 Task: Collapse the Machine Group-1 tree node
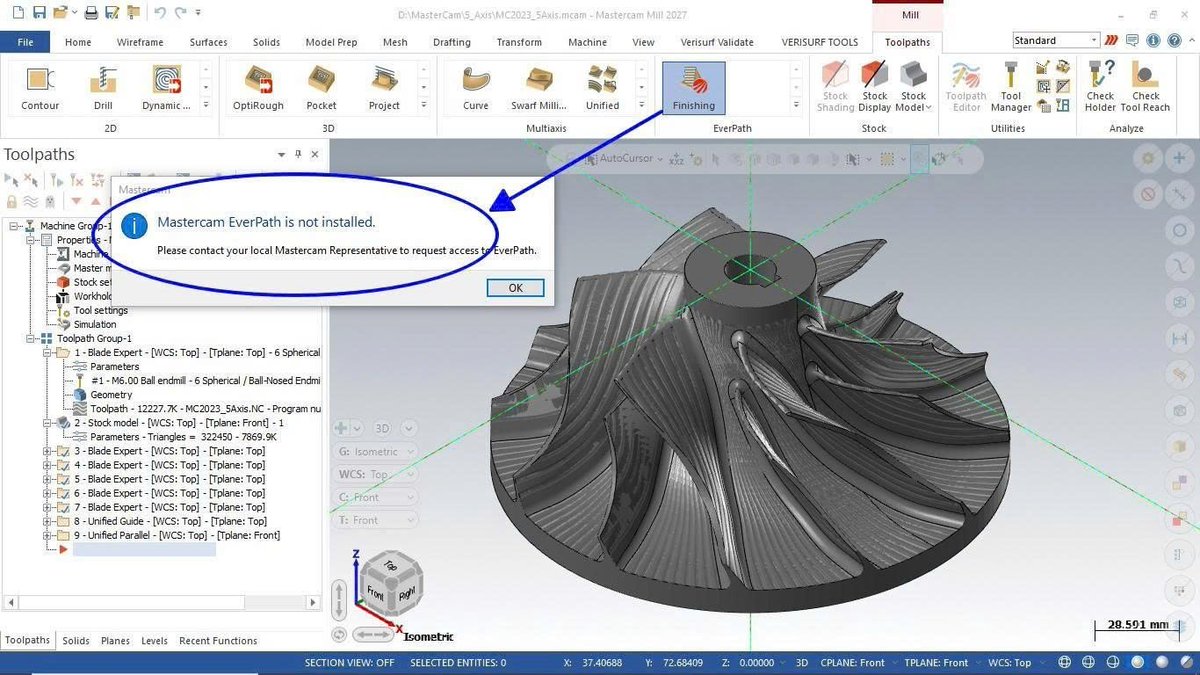click(x=15, y=226)
